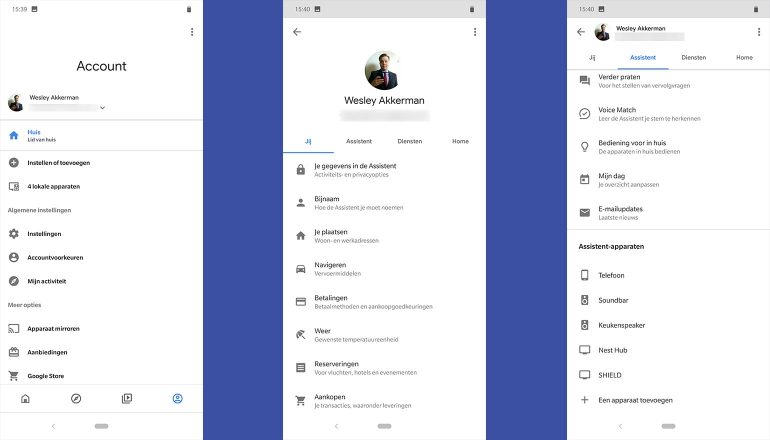Tap the account icon in bottom navigation bar
Viewport: 770px width, 440px height.
click(177, 398)
